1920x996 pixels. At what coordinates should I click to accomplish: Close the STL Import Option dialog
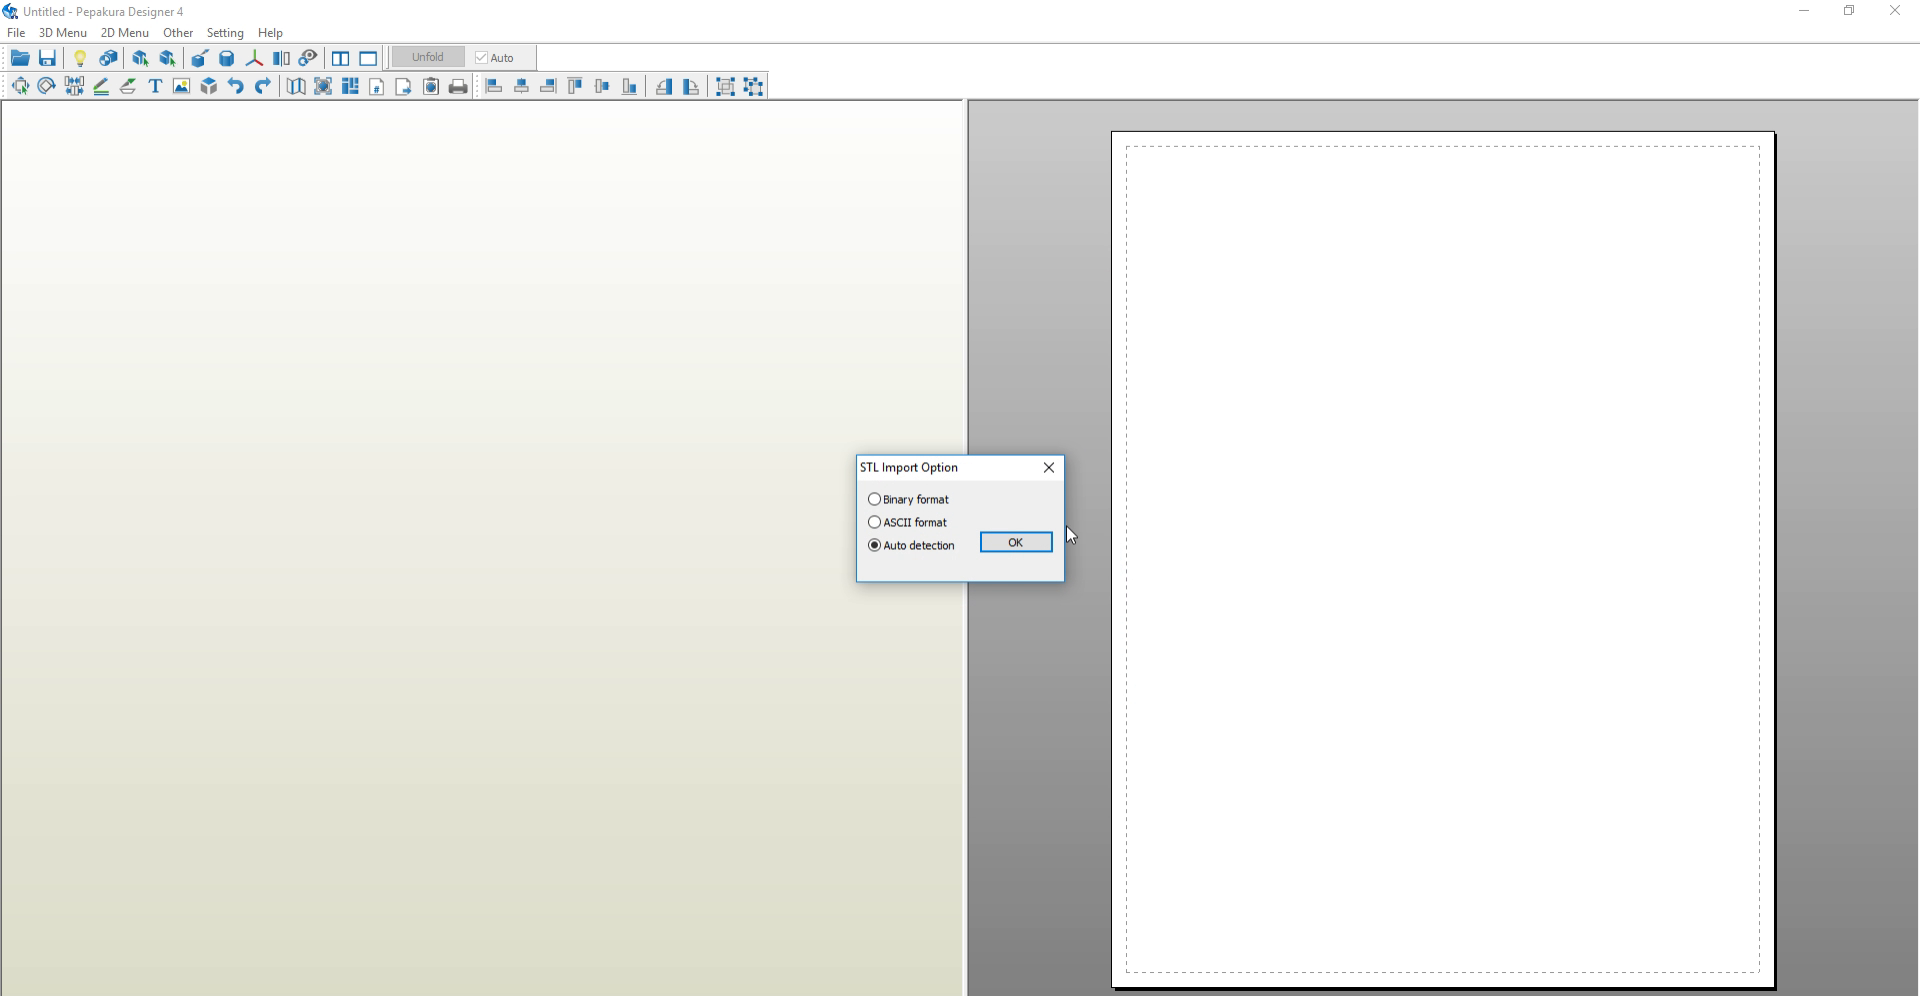point(1049,467)
